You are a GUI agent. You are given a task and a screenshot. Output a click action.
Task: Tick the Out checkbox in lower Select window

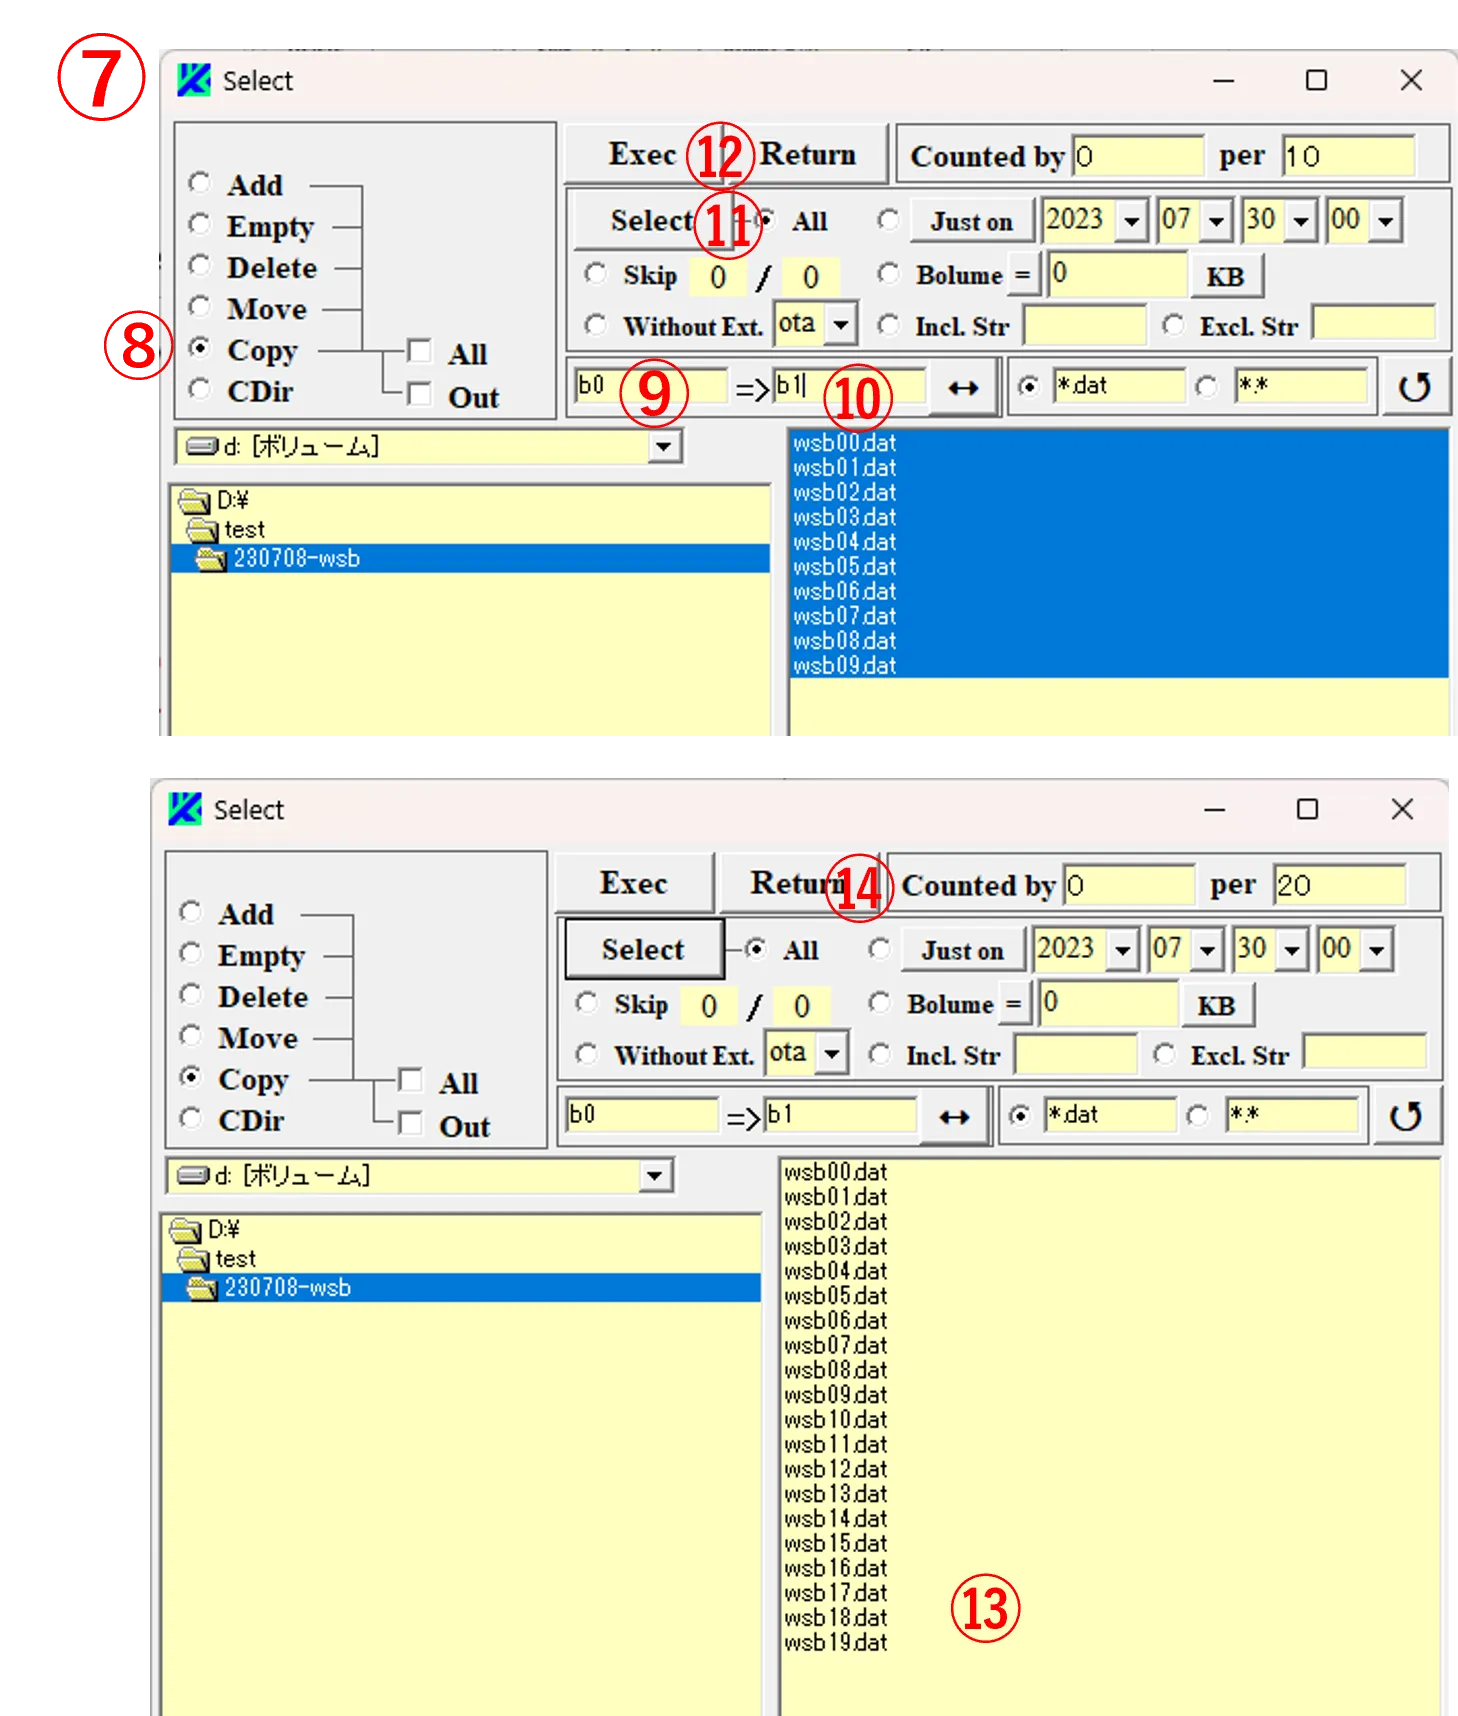point(411,1123)
